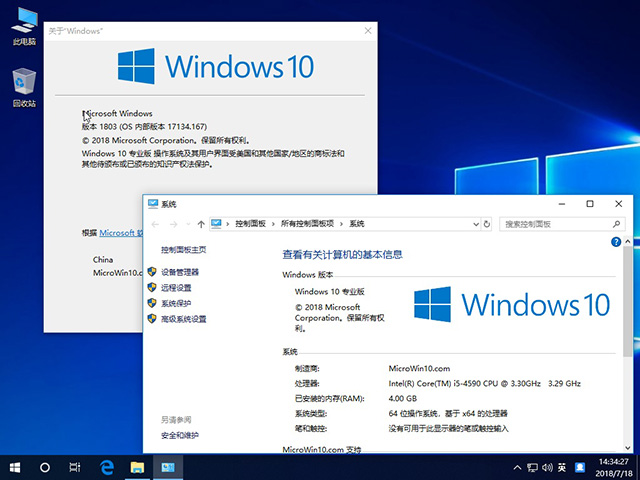Screen dimensions: 640x480
Task: Select the System window taskbar button
Action: [x=168, y=467]
